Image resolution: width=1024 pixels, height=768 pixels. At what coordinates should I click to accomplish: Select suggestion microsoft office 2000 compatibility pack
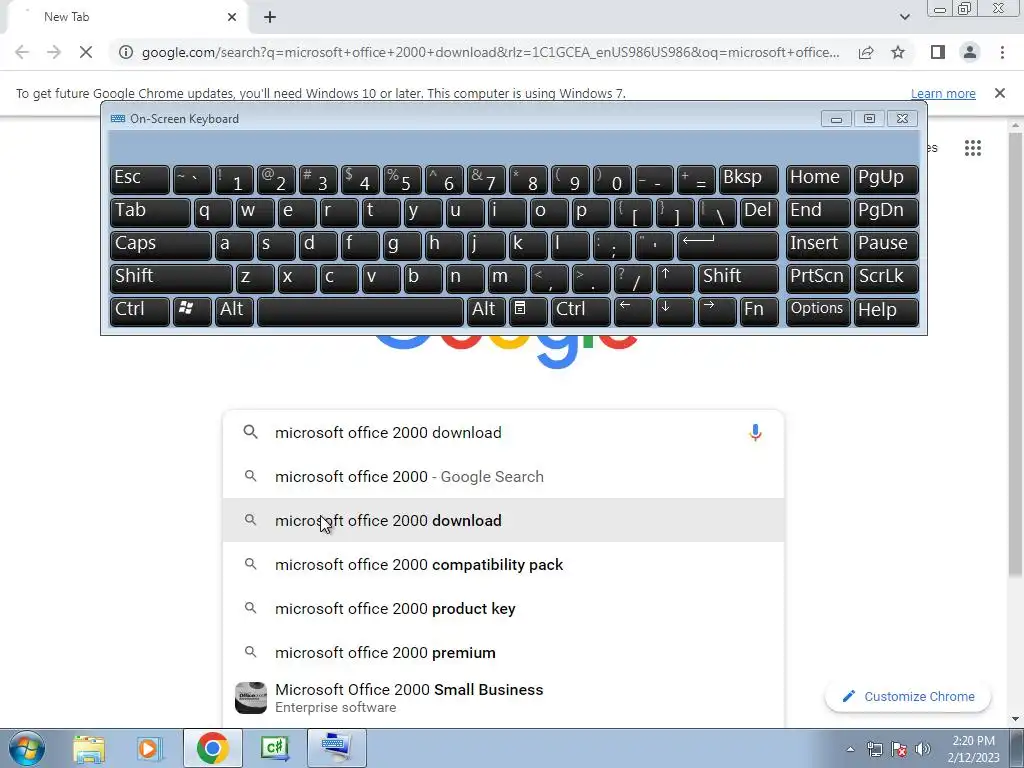point(503,564)
